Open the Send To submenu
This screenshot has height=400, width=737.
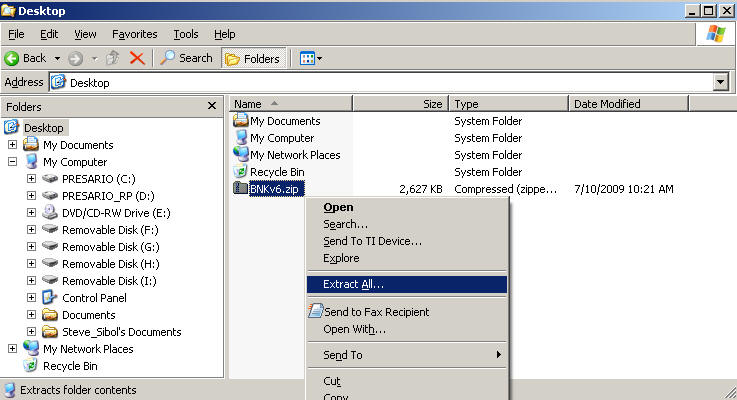point(407,355)
